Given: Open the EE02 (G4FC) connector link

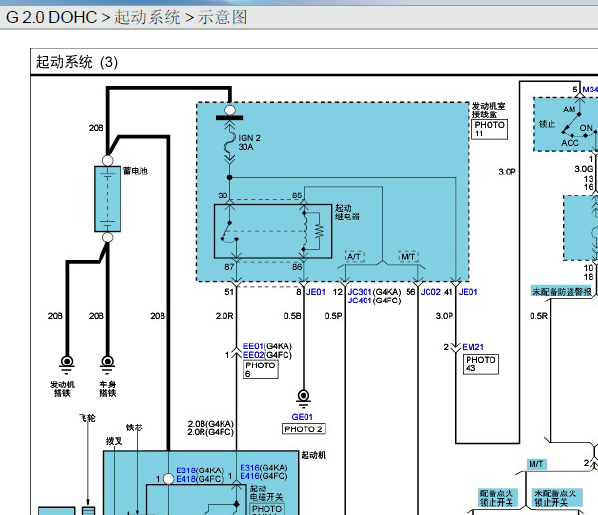Looking at the screenshot, I should (253, 355).
